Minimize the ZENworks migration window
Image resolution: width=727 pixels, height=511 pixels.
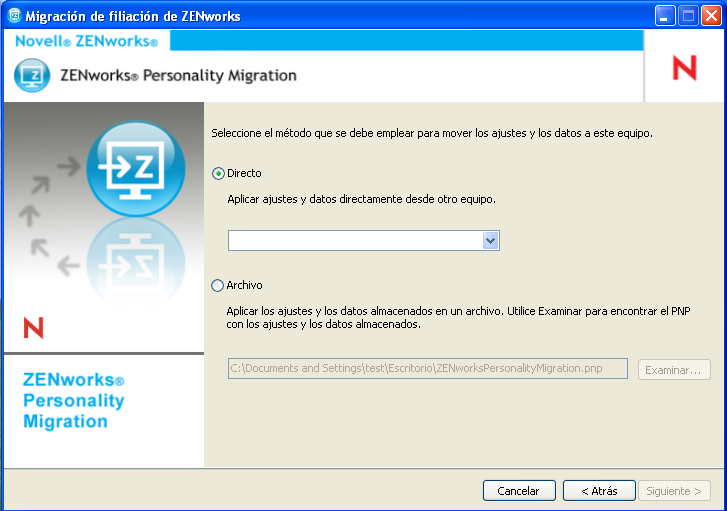click(x=664, y=16)
